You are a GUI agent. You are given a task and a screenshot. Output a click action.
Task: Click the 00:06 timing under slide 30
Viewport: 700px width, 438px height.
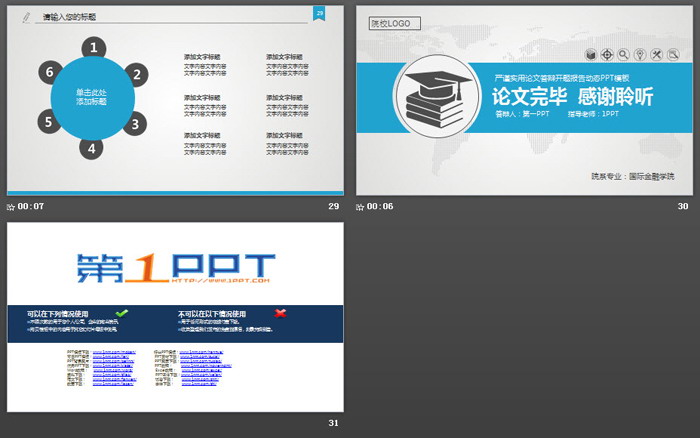(380, 206)
